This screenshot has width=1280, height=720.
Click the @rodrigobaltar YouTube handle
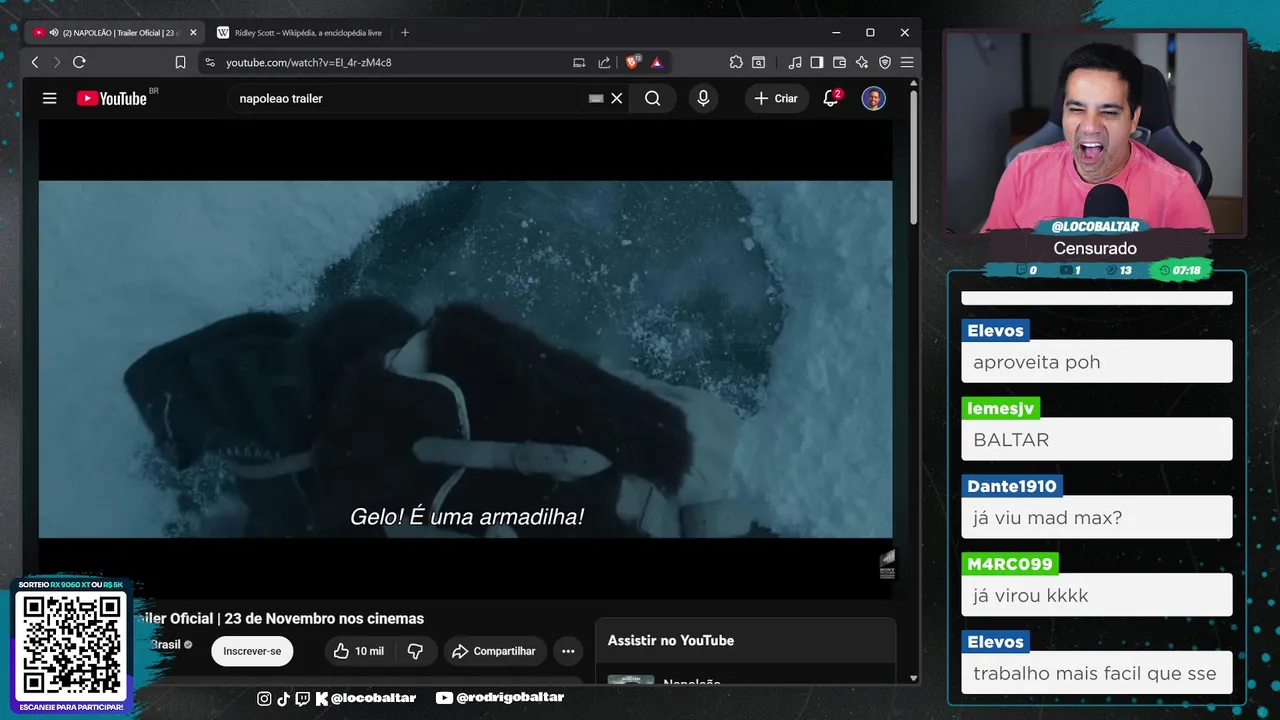501,698
